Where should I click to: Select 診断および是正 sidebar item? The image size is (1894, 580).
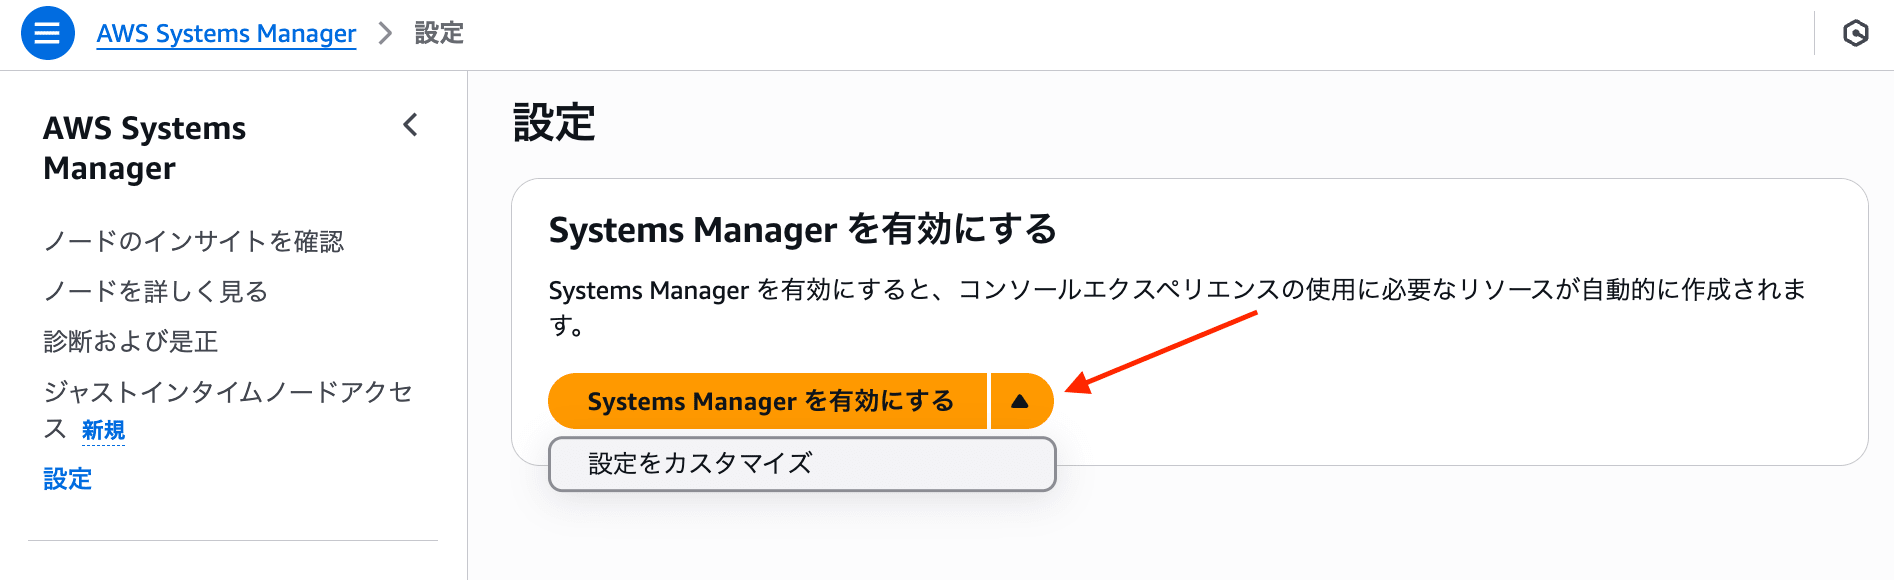(131, 341)
